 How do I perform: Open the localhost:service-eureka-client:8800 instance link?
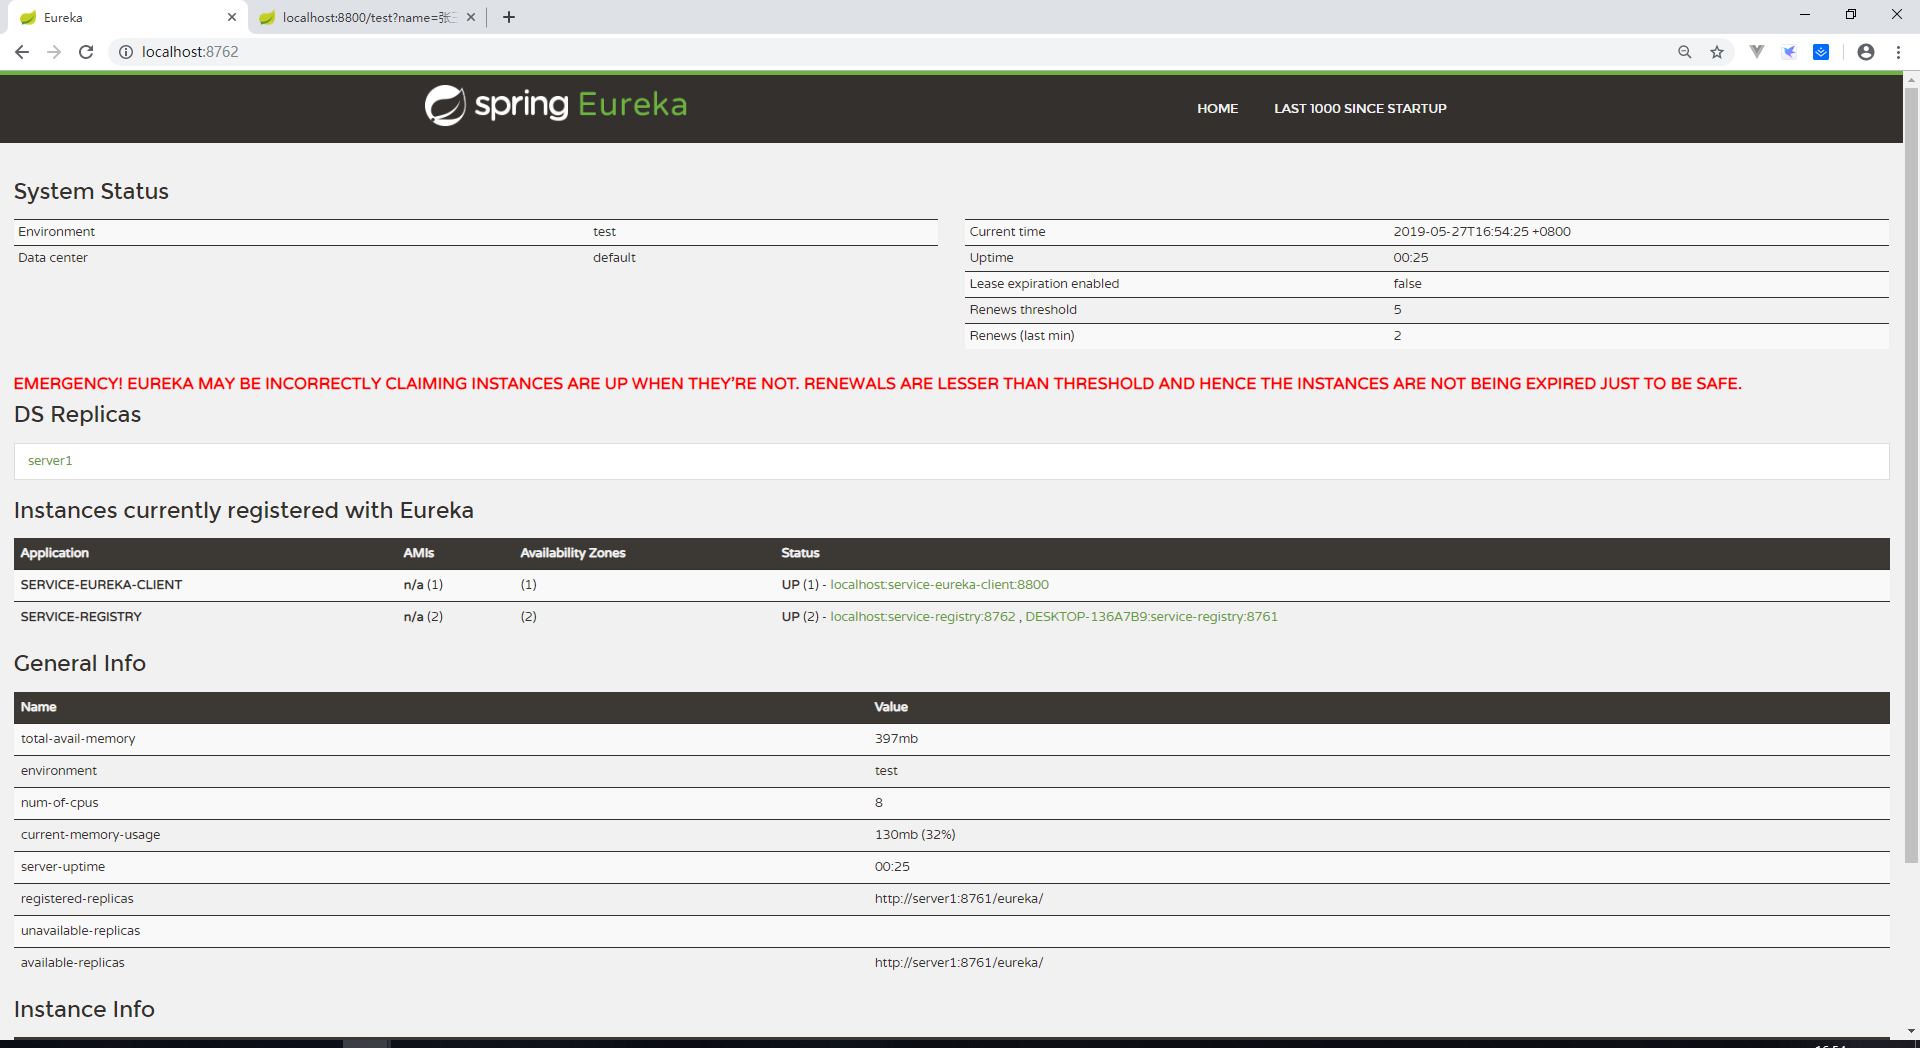[940, 585]
